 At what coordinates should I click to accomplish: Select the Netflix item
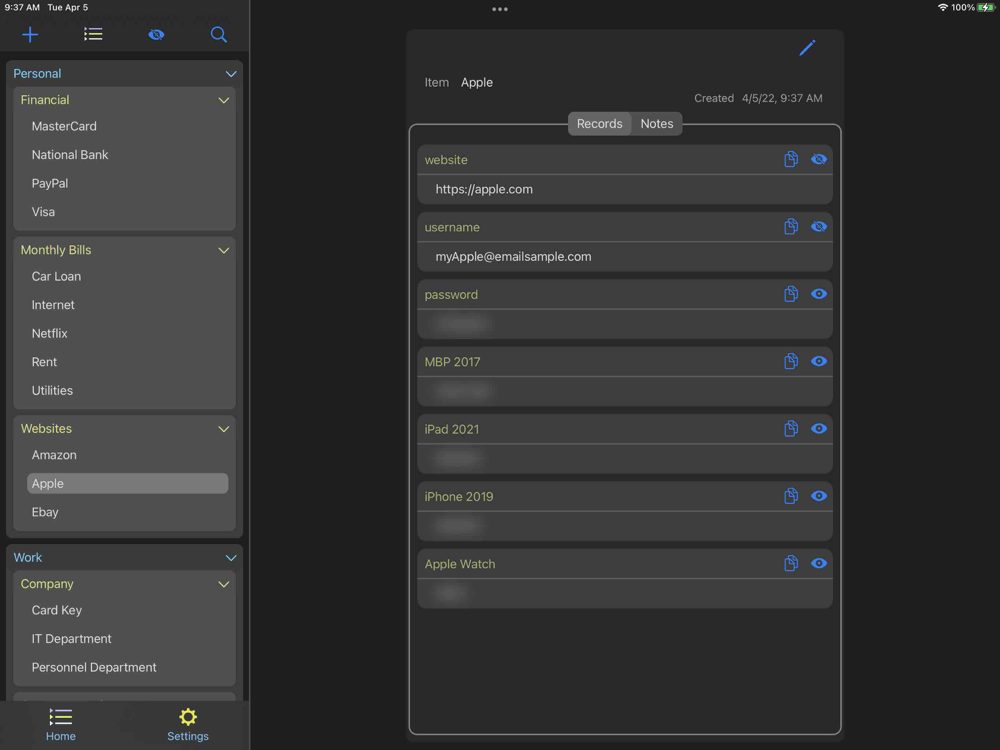(49, 334)
